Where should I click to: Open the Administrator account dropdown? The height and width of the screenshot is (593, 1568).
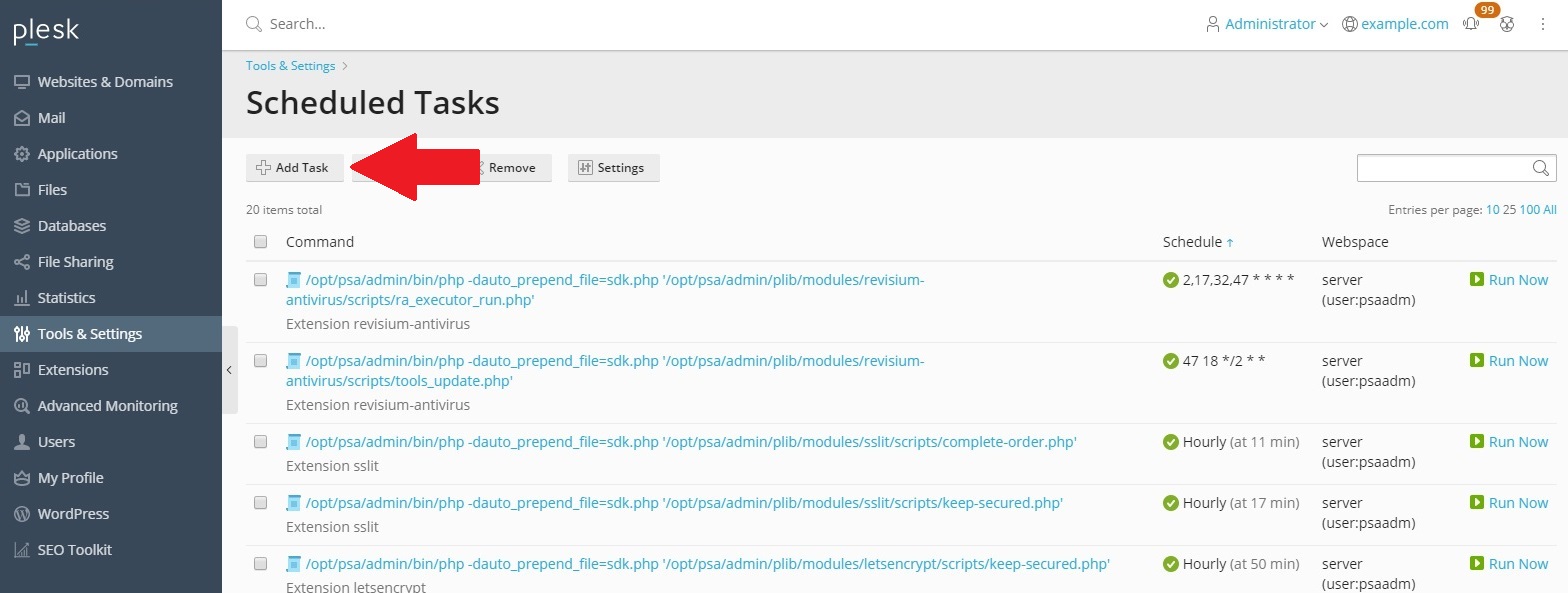(x=1267, y=24)
